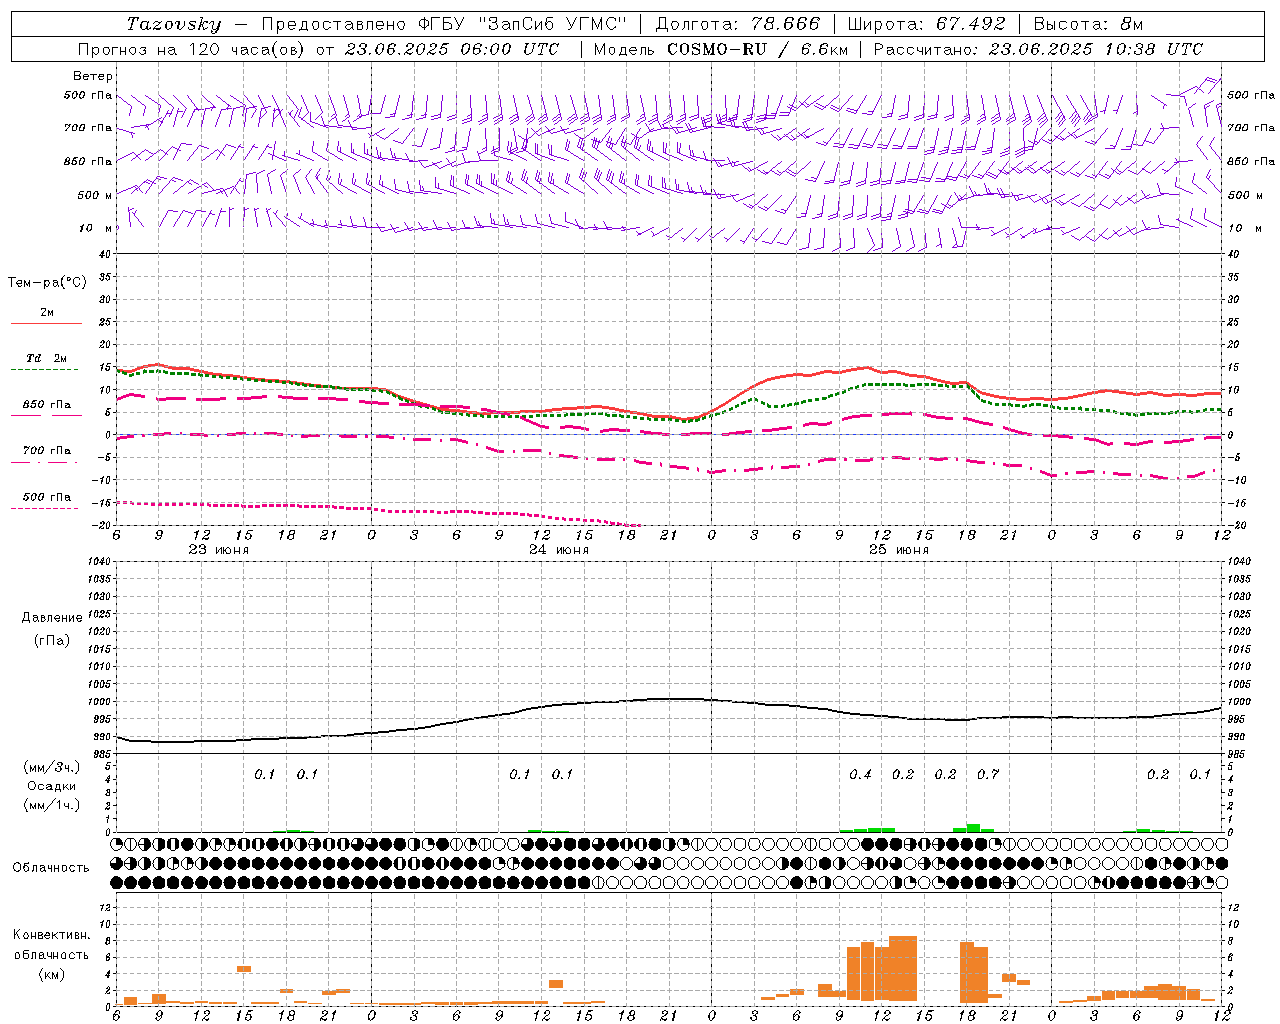Image resolution: width=1280 pixels, height=1024 pixels.
Task: Click the (км) convective cloud unit label
Action: point(52,973)
